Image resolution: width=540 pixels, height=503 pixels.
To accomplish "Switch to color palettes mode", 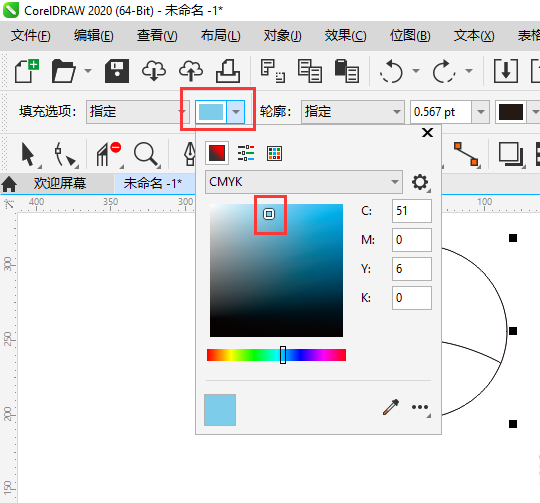I will point(274,153).
